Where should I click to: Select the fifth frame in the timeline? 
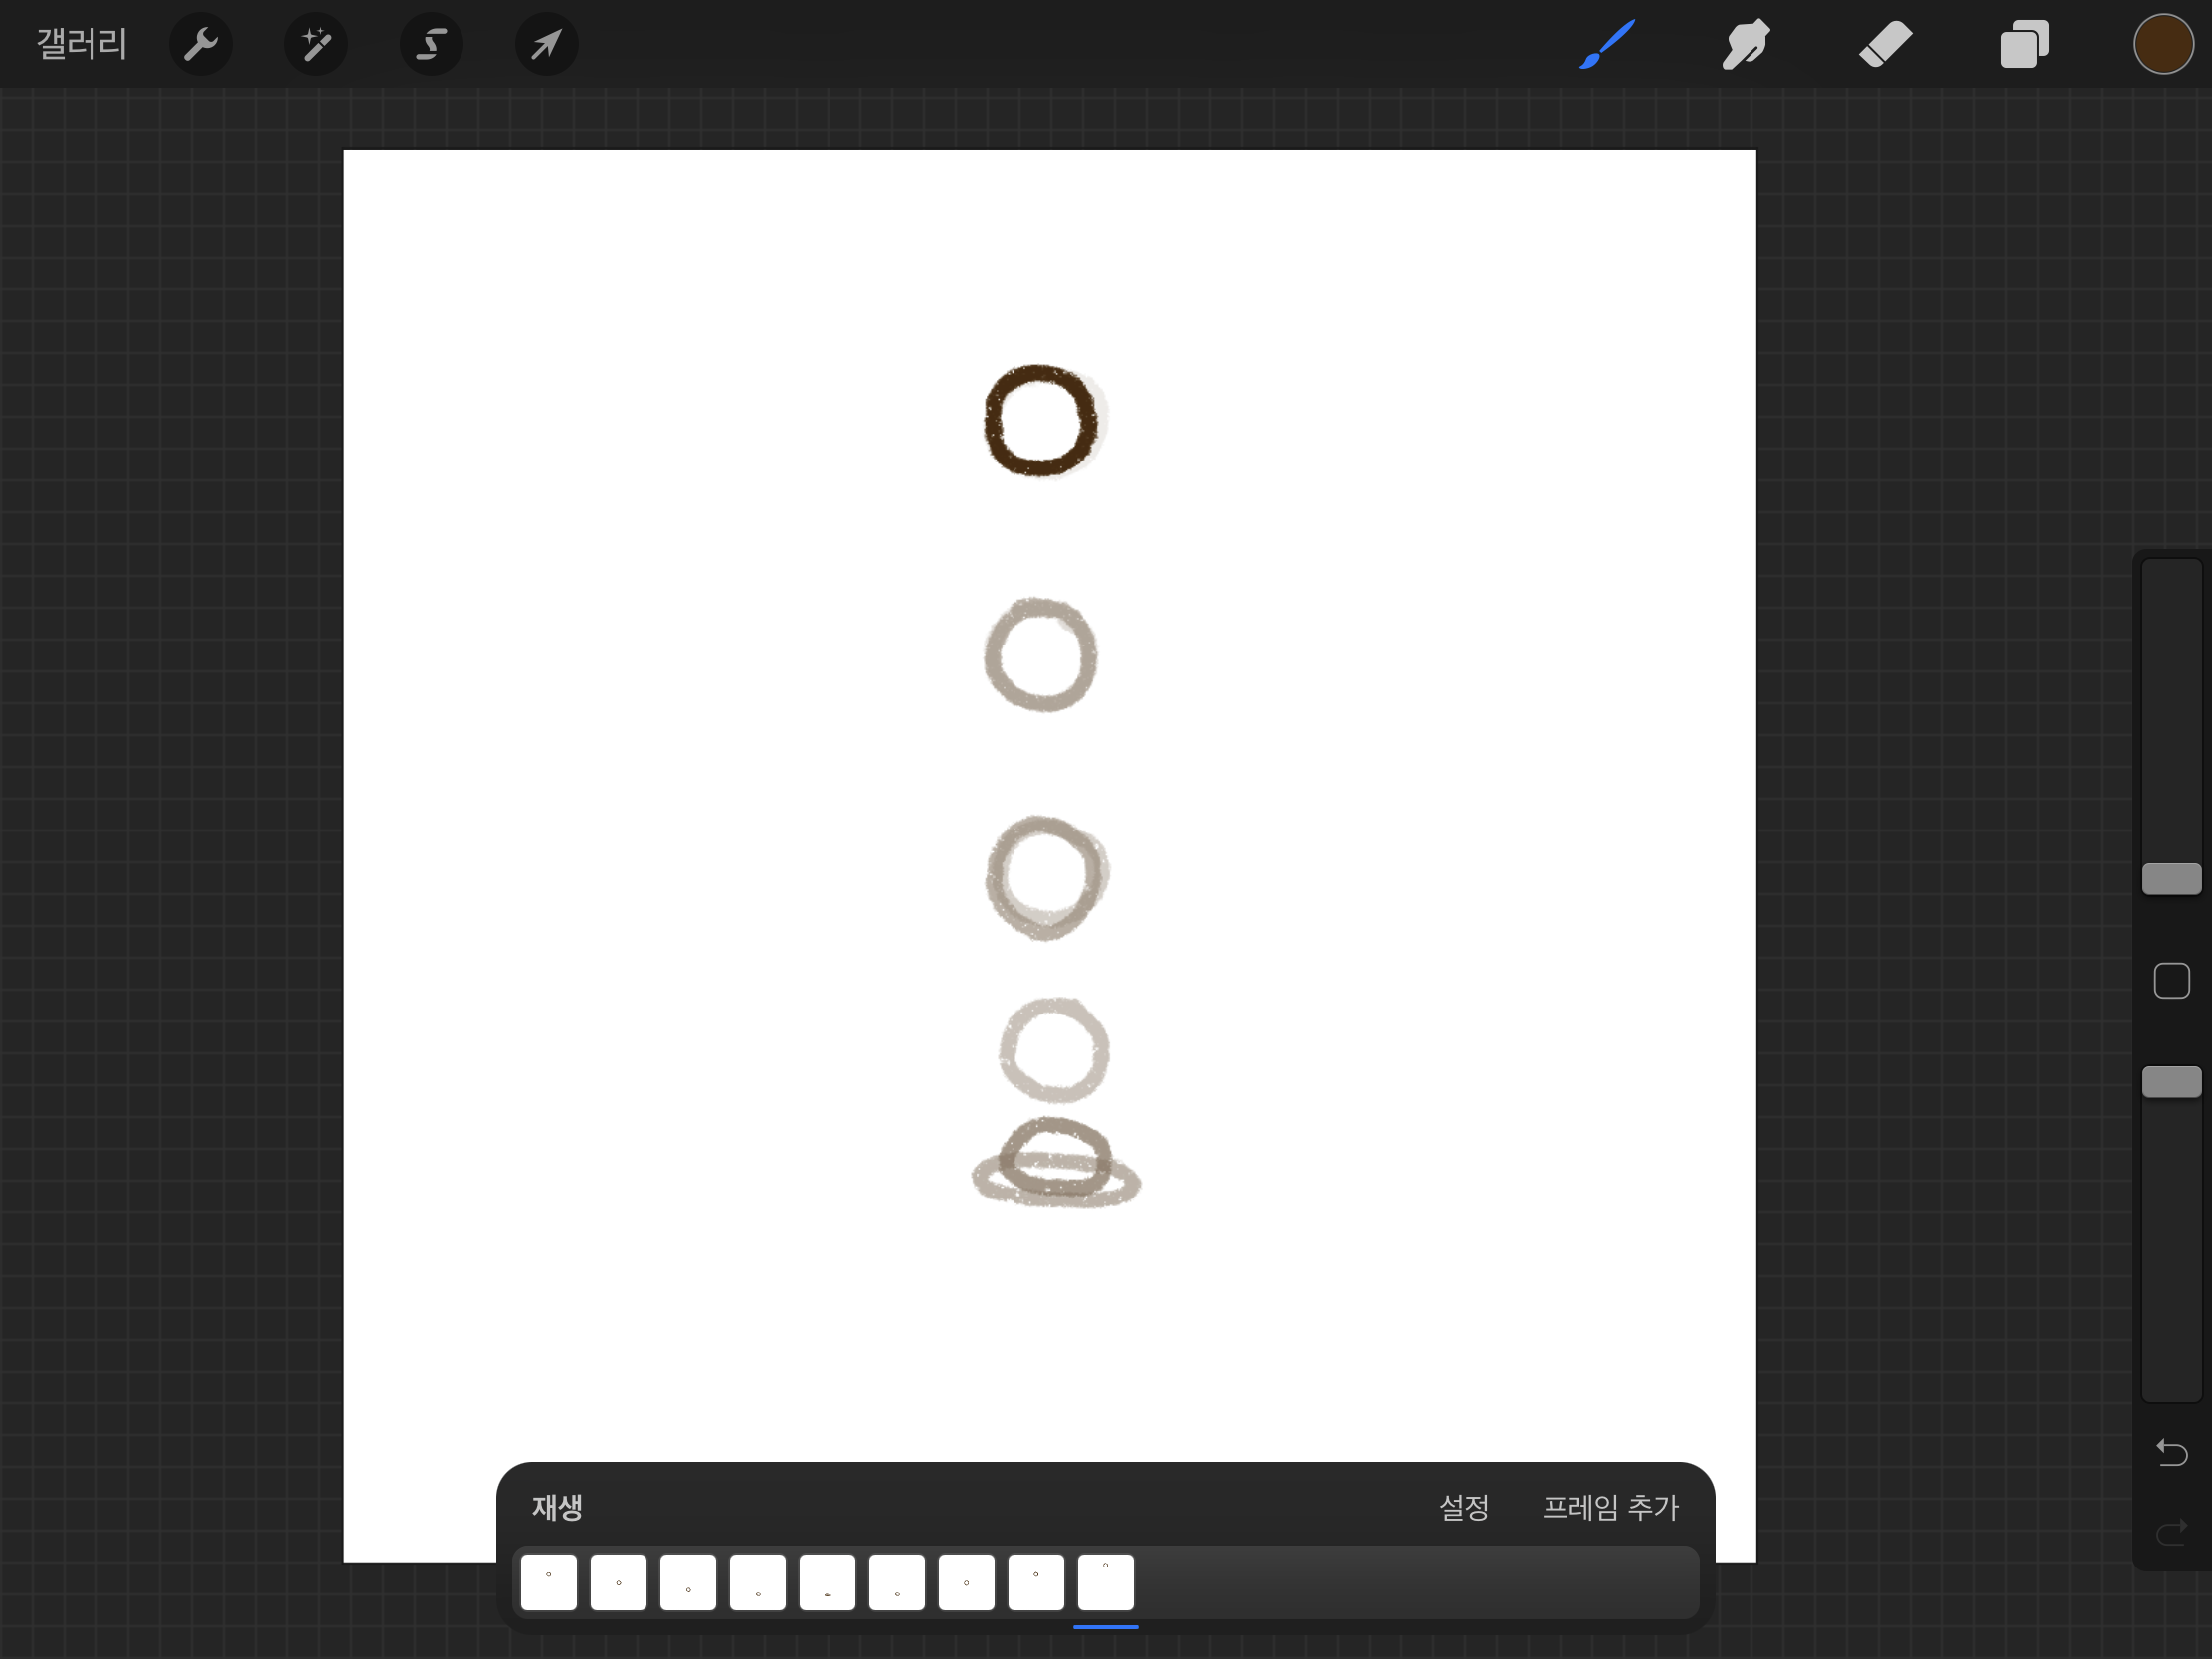click(827, 1582)
